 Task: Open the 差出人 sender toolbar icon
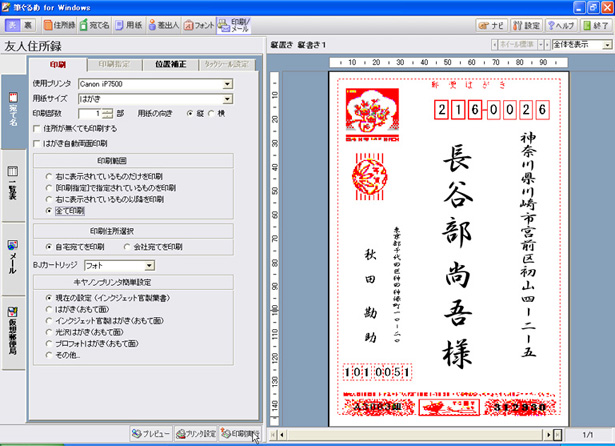165,23
